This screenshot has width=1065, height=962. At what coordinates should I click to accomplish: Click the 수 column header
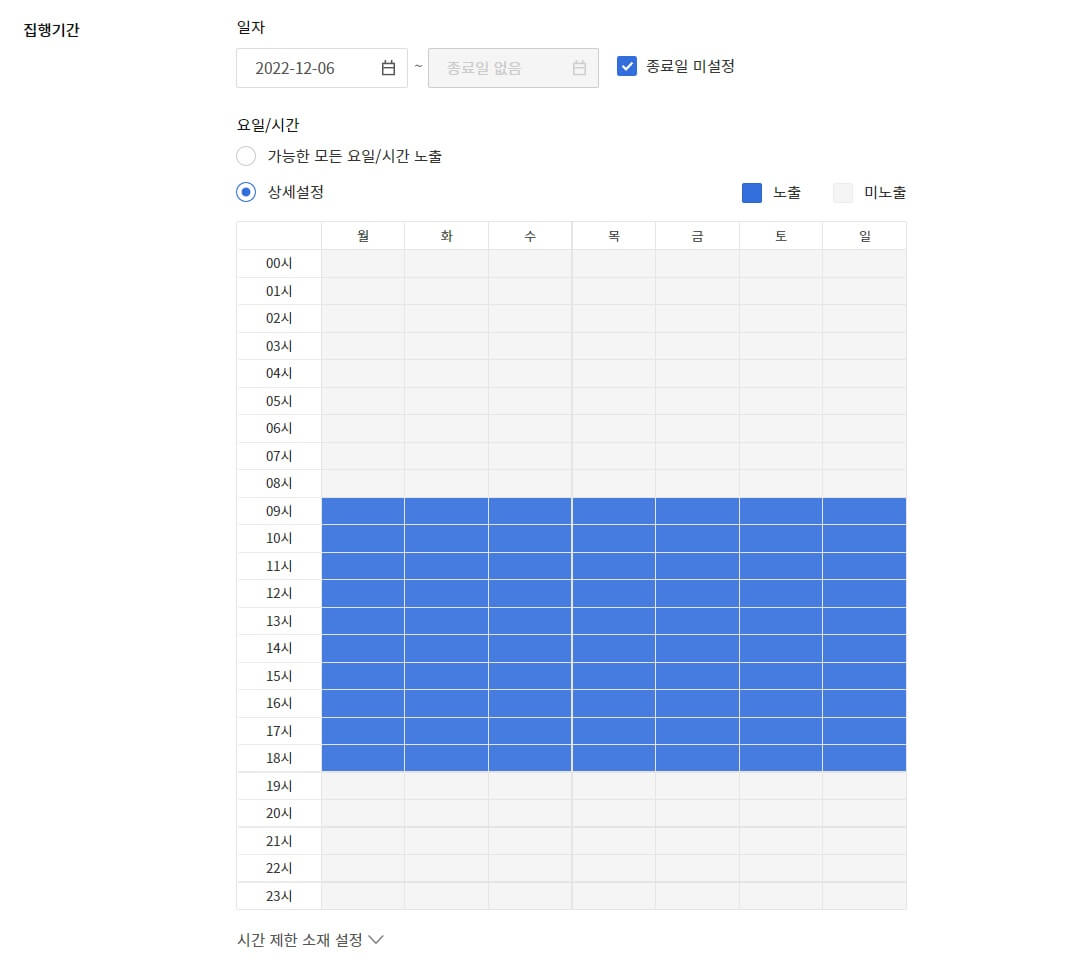(530, 236)
